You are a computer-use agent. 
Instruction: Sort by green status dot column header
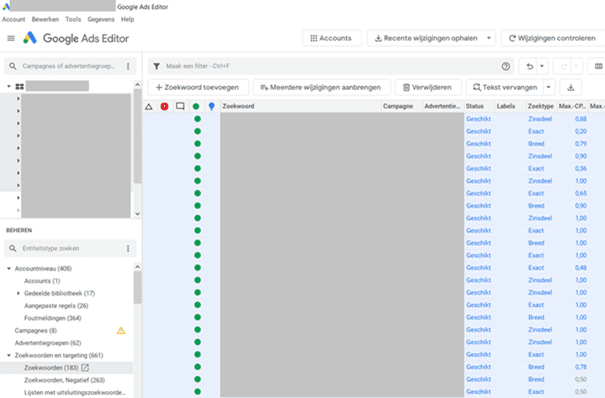(196, 106)
